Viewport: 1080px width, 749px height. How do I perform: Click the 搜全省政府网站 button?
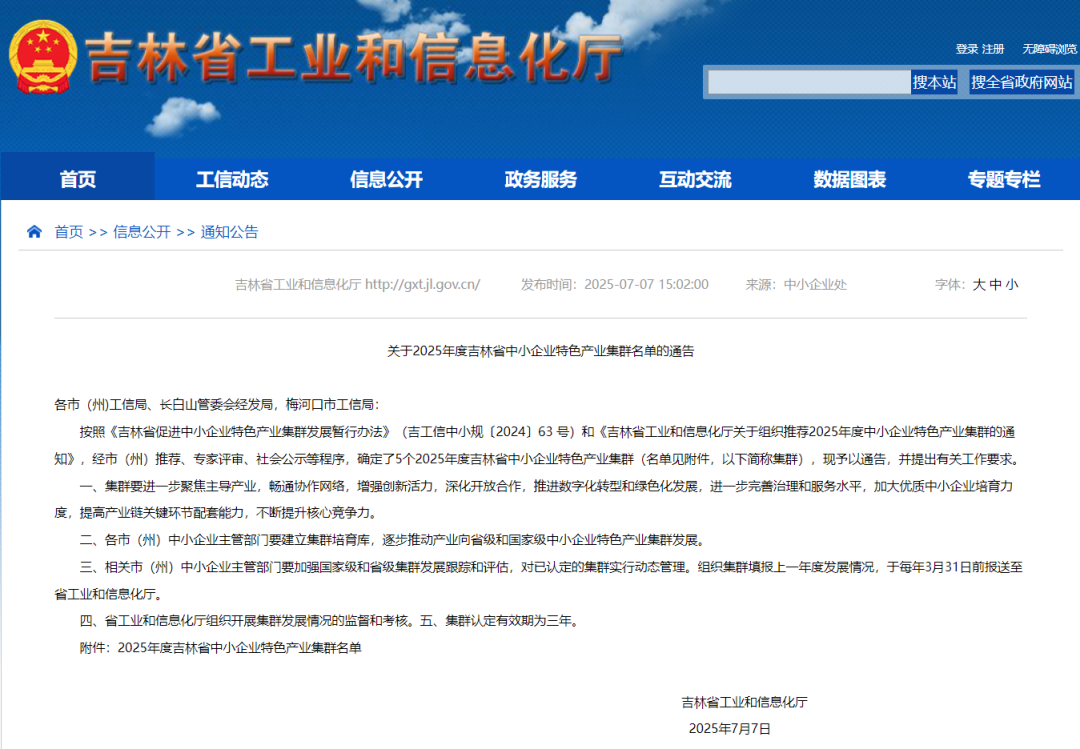pos(1019,82)
